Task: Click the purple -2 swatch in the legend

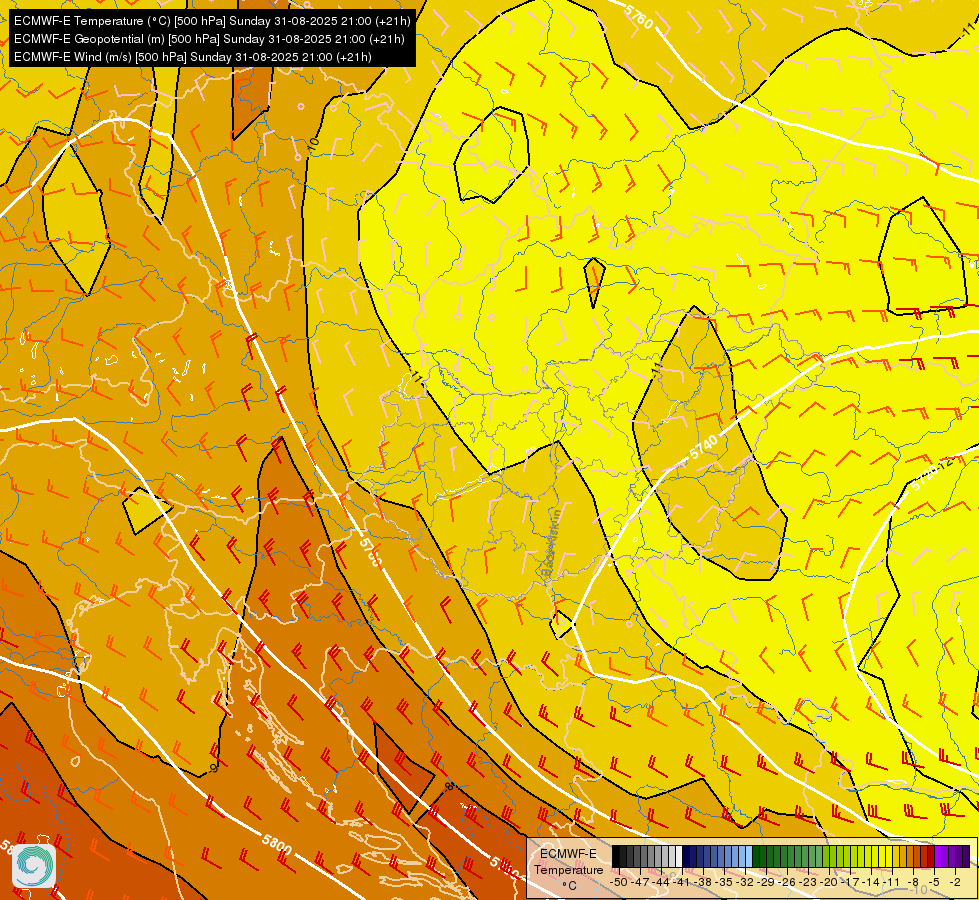Action: coord(953,856)
